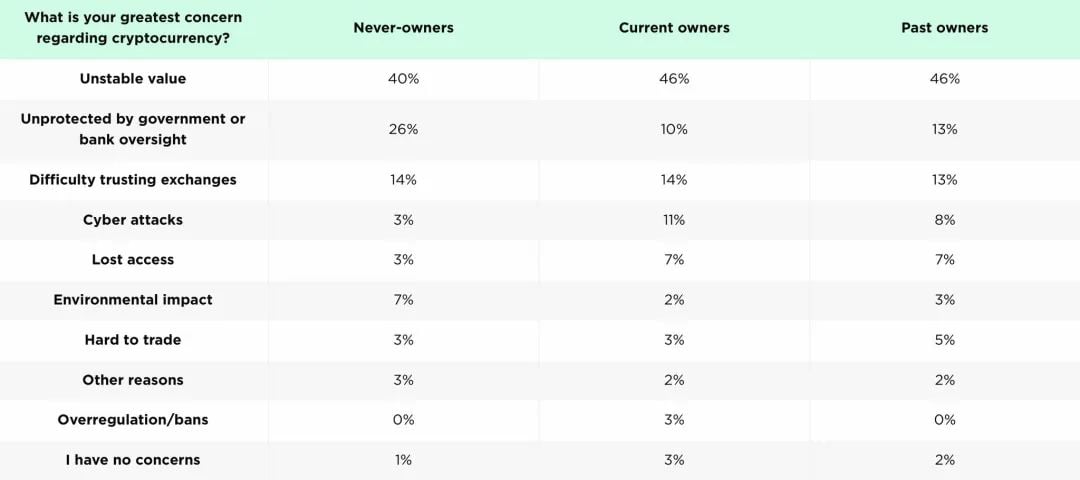1080x480 pixels.
Task: Click the 40% Never-owners unstable value cell
Action: tap(403, 79)
